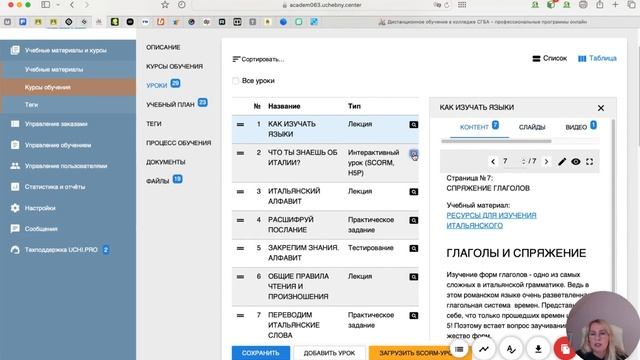Image resolution: width=640 pixels, height=360 pixels.
Task: Switch view to Таблица
Action: pos(597,58)
